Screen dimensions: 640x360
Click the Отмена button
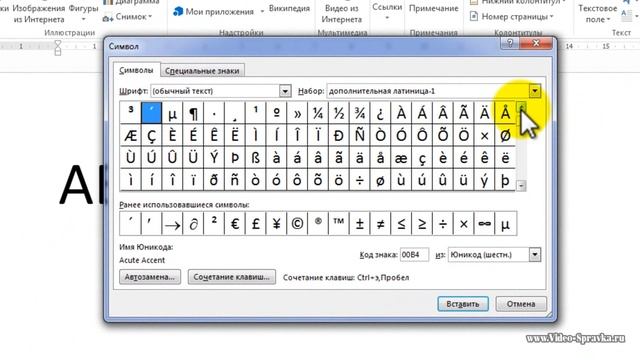tap(521, 304)
